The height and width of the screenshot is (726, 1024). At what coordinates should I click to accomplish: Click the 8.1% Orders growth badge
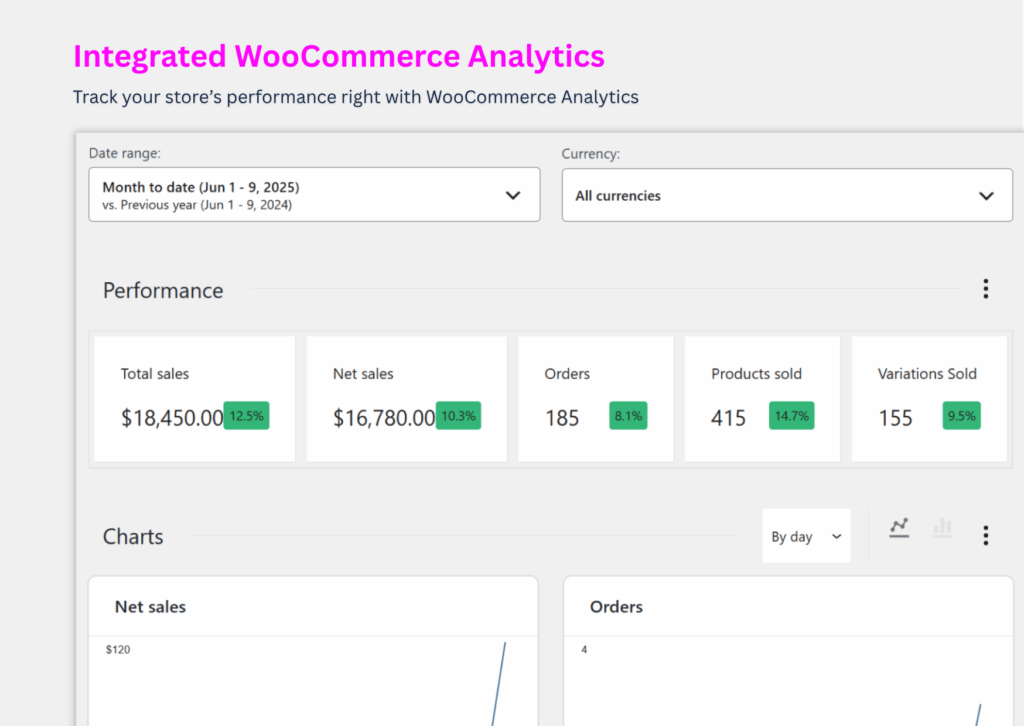(x=628, y=416)
